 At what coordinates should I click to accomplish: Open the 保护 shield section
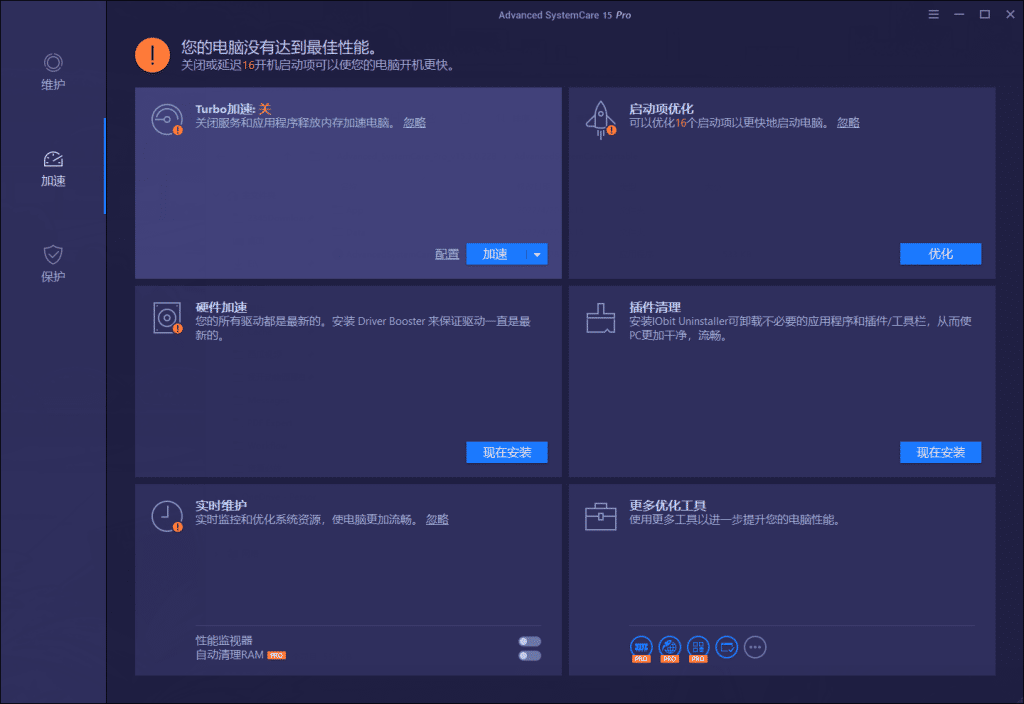pos(53,263)
